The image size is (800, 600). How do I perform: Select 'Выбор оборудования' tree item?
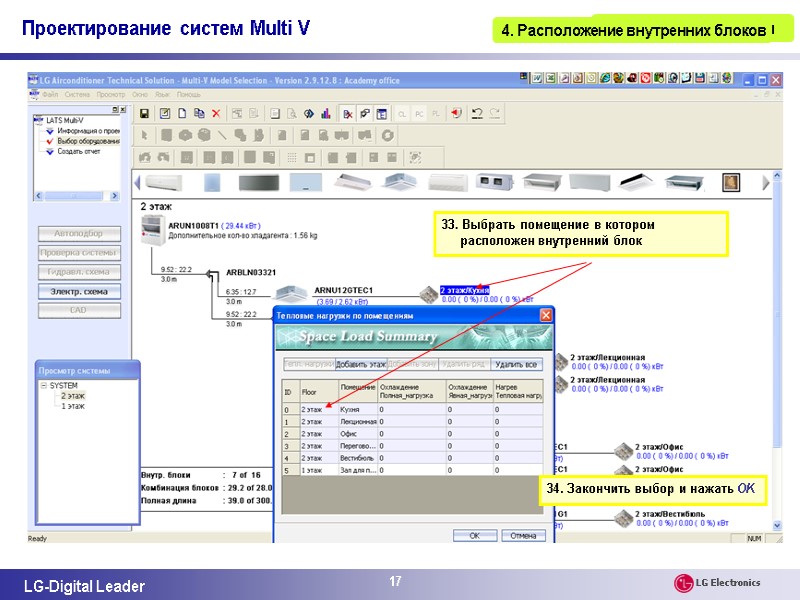88,141
